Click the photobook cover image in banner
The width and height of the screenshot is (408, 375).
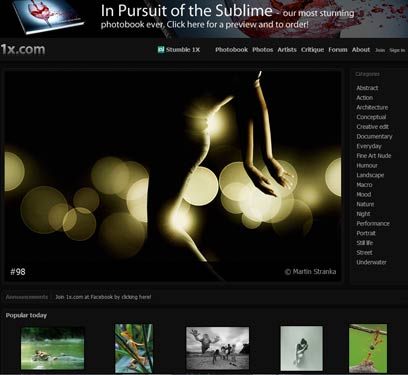click(x=48, y=16)
